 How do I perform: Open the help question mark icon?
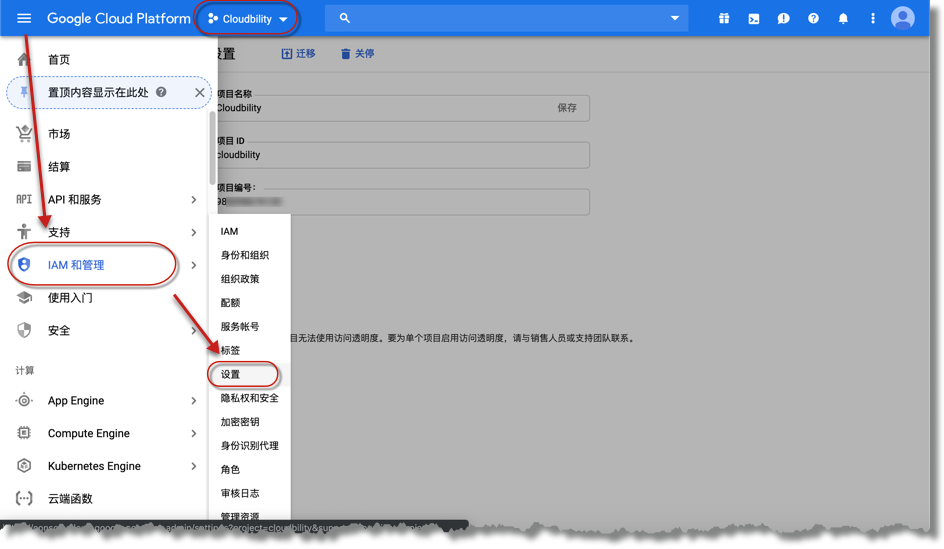tap(813, 19)
